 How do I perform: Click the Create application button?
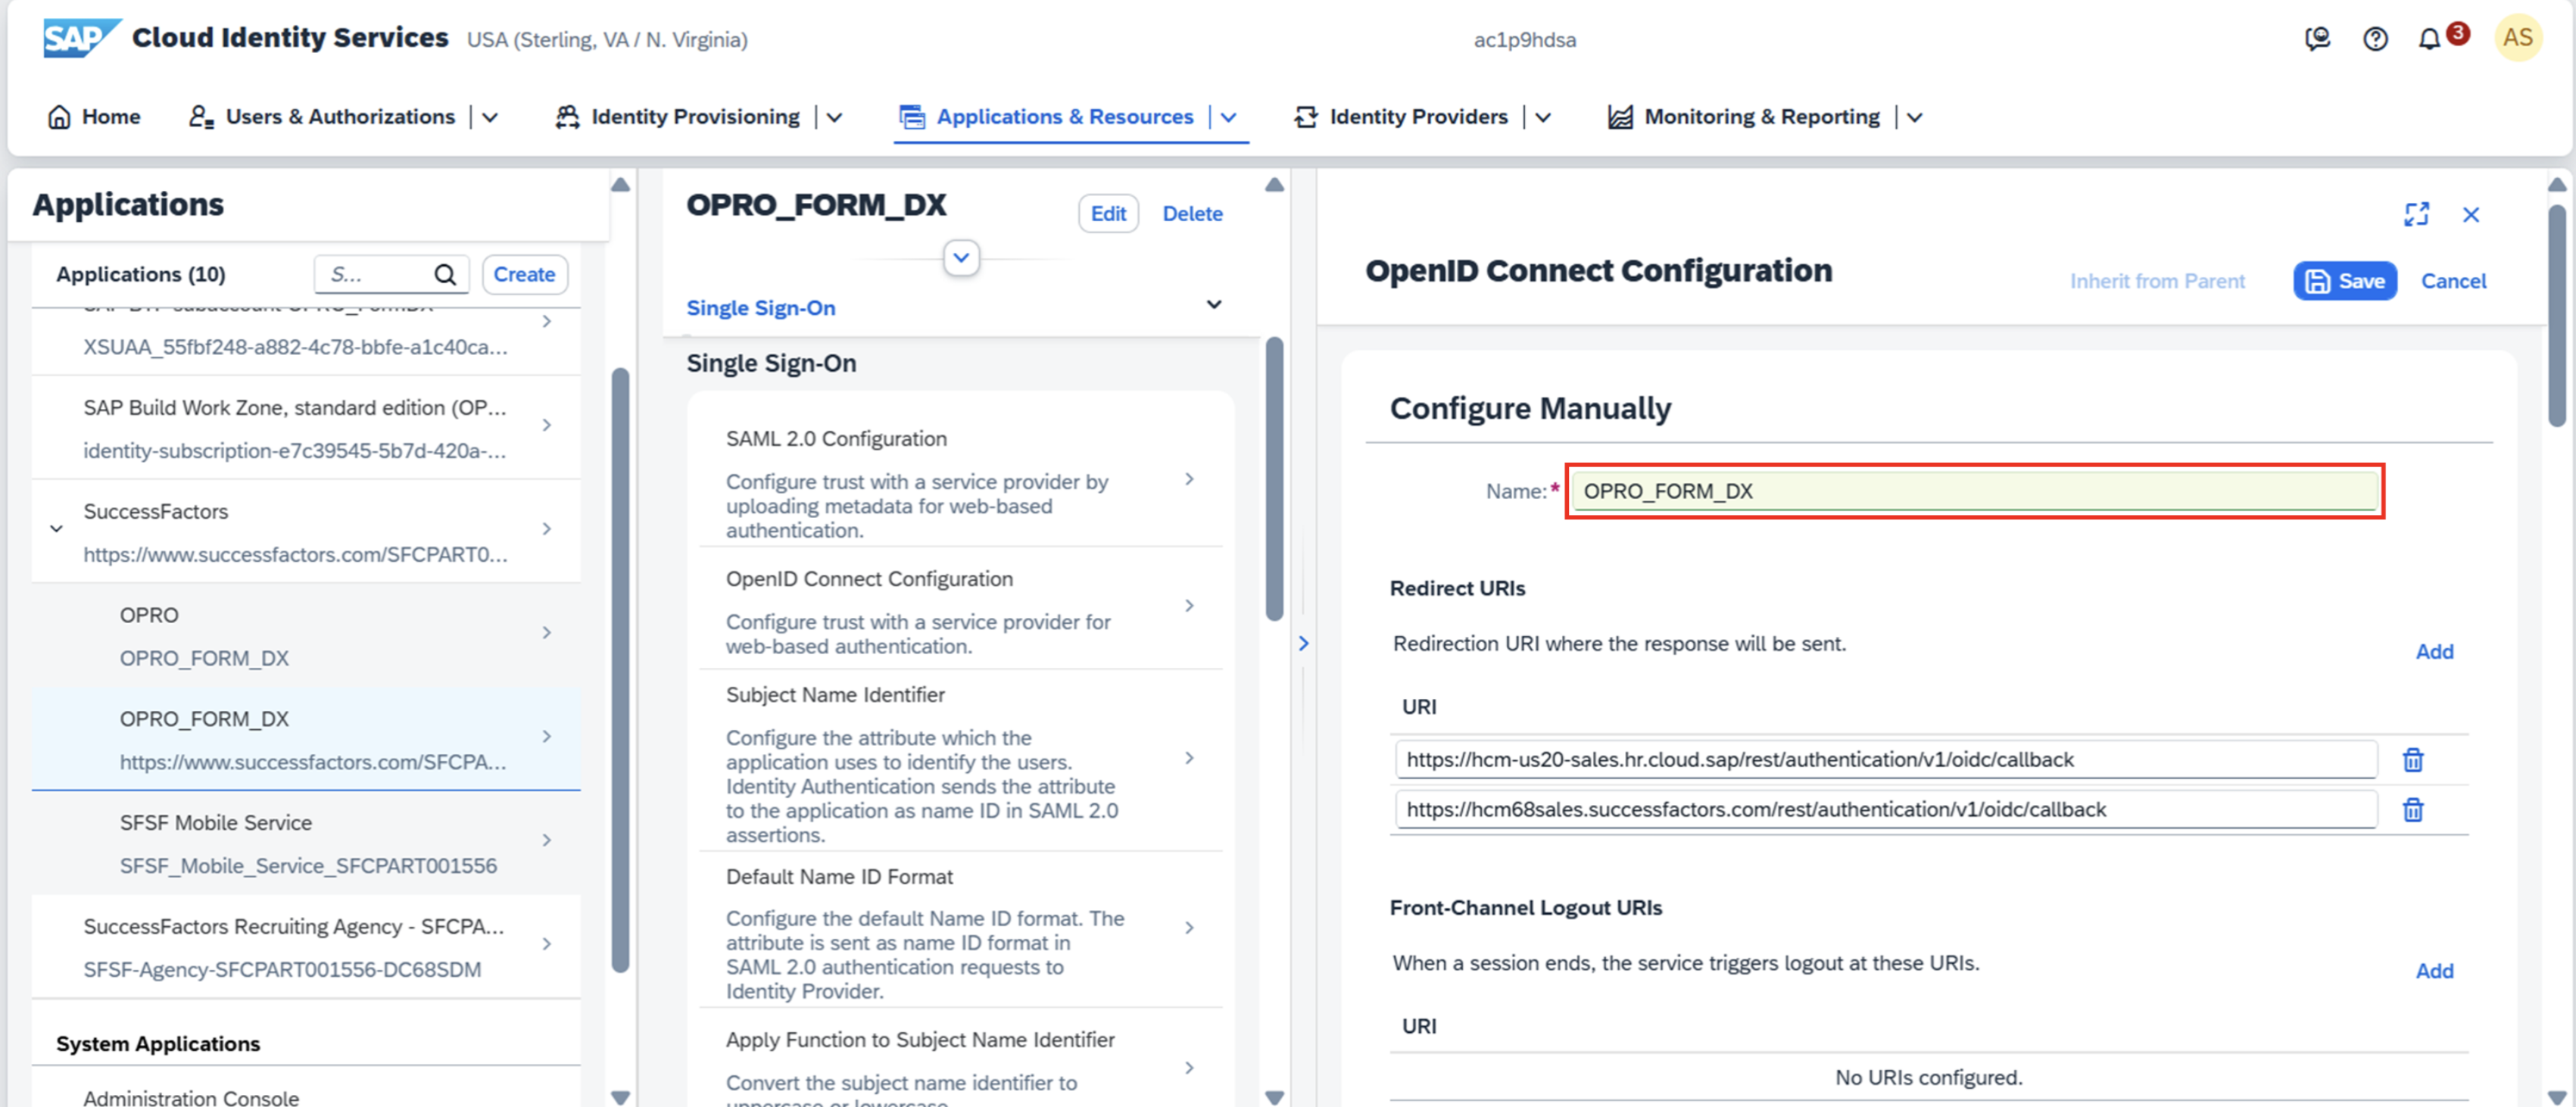(x=523, y=274)
